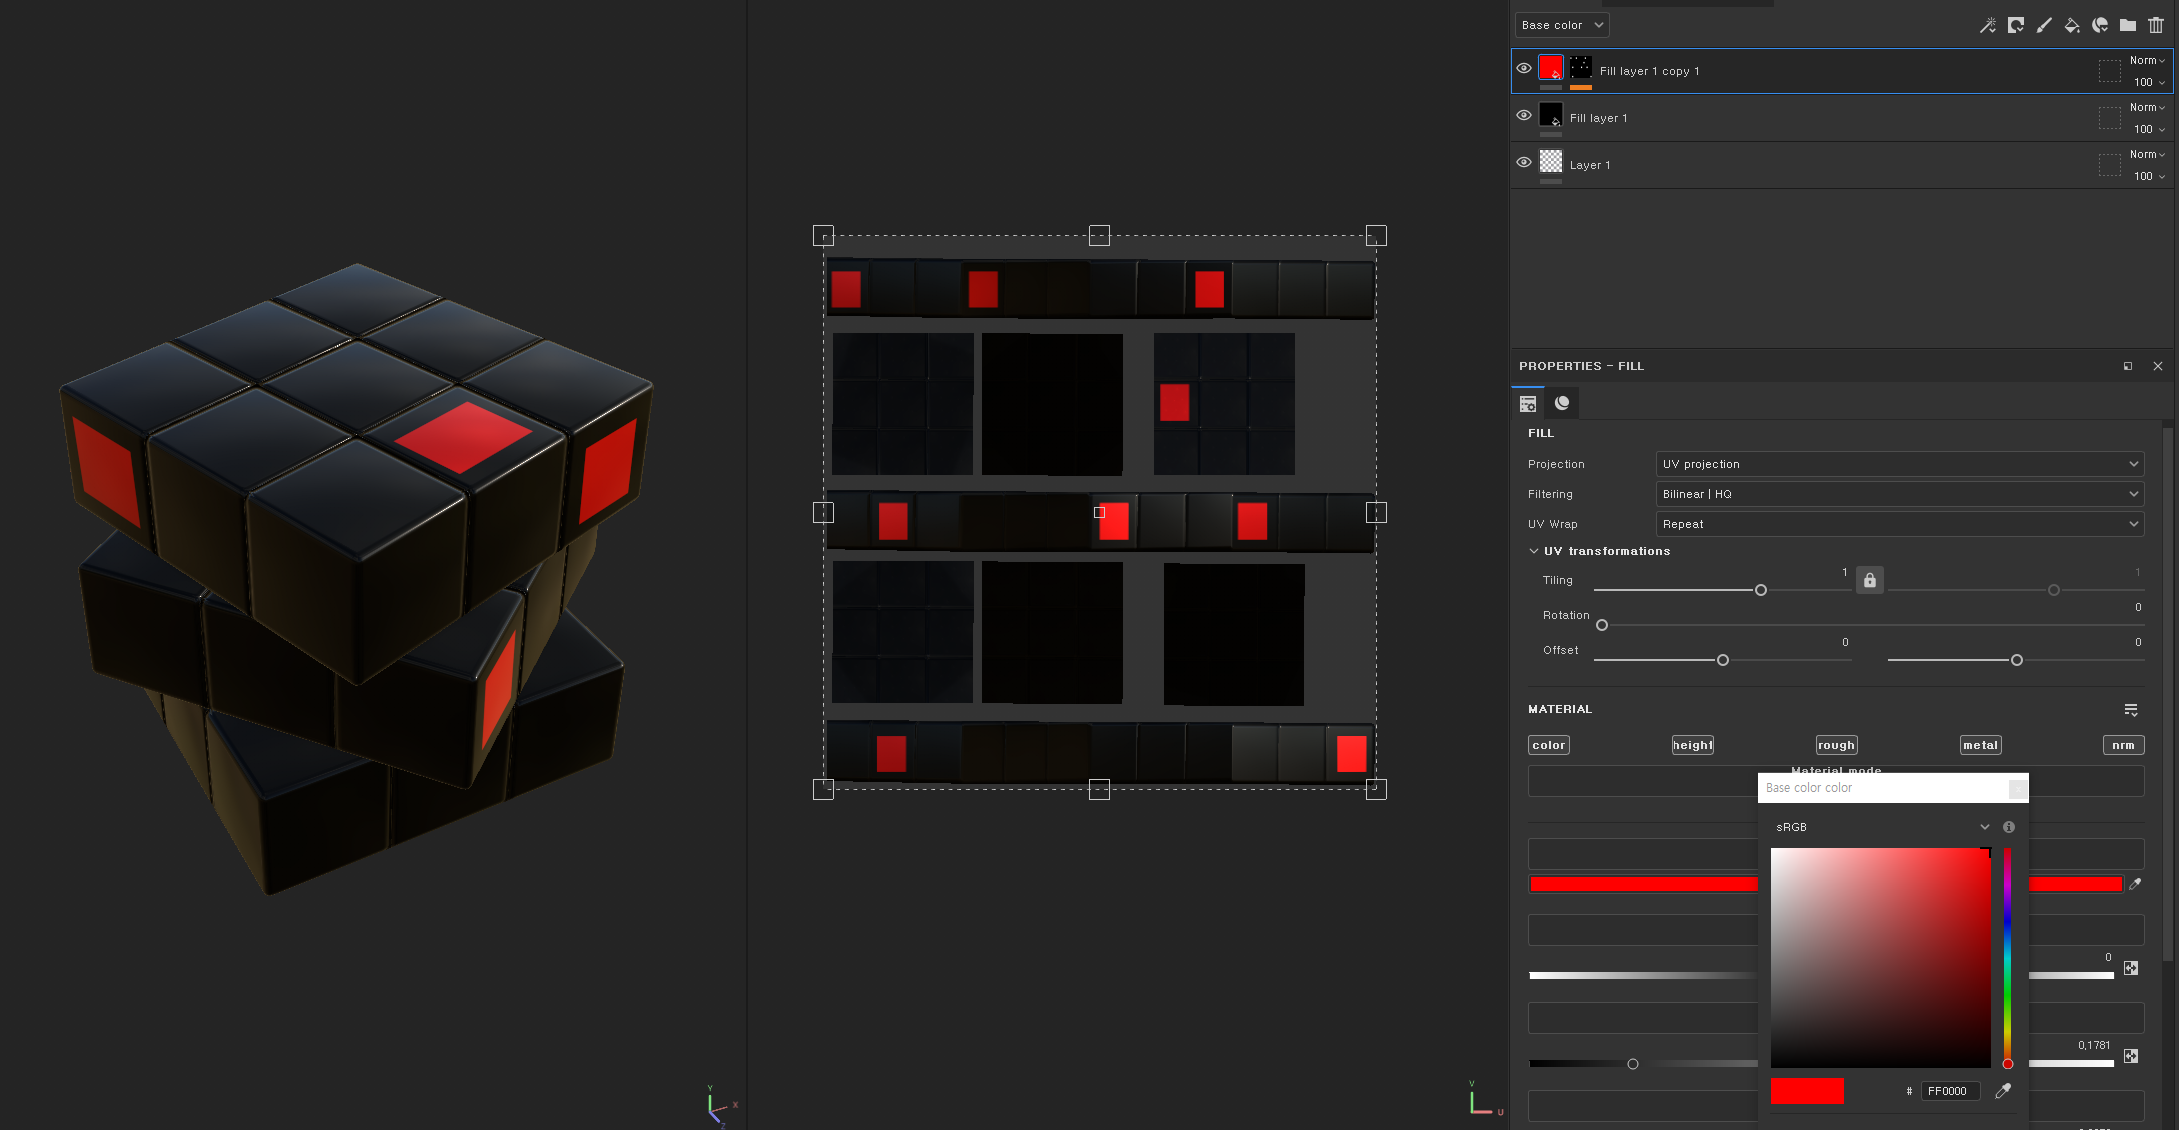The image size is (2179, 1130).
Task: Toggle the height material channel
Action: point(1692,745)
